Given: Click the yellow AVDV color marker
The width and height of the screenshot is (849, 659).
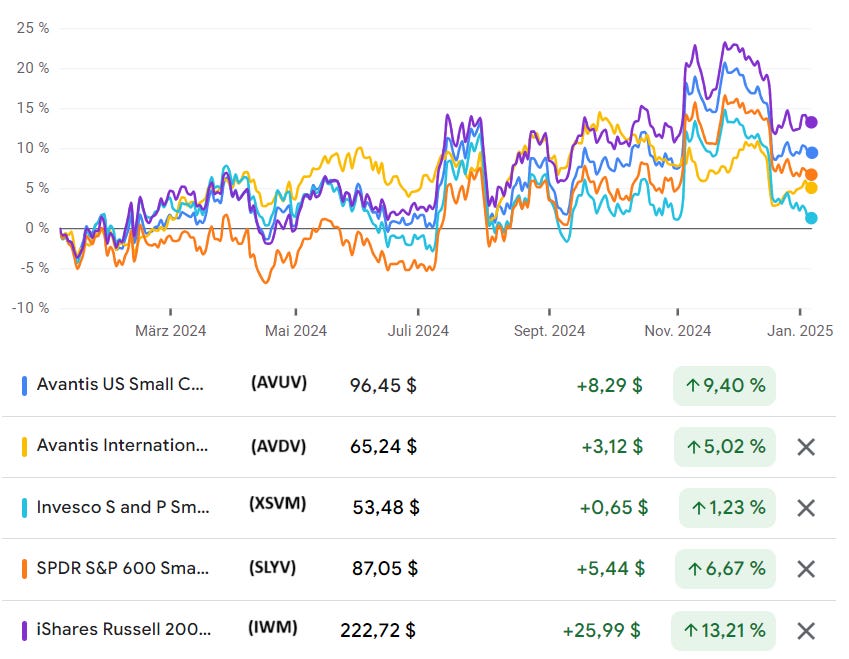Looking at the screenshot, I should tap(24, 447).
